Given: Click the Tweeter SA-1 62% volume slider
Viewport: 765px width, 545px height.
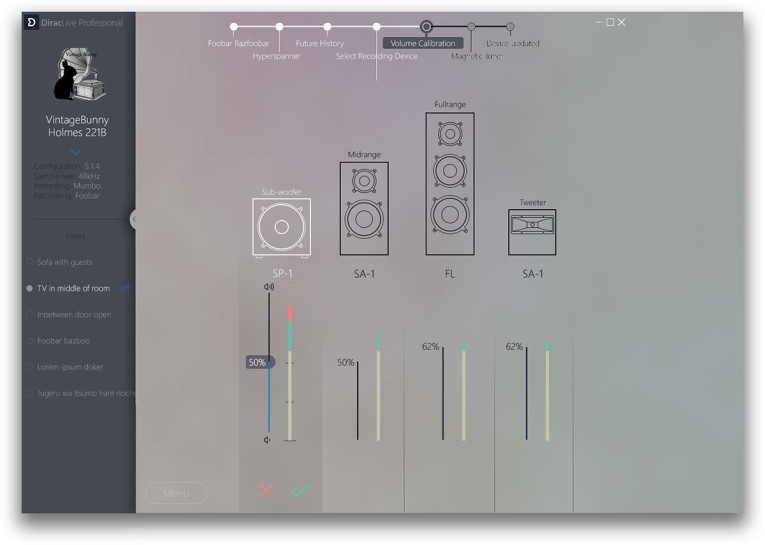Looking at the screenshot, I should tap(526, 393).
